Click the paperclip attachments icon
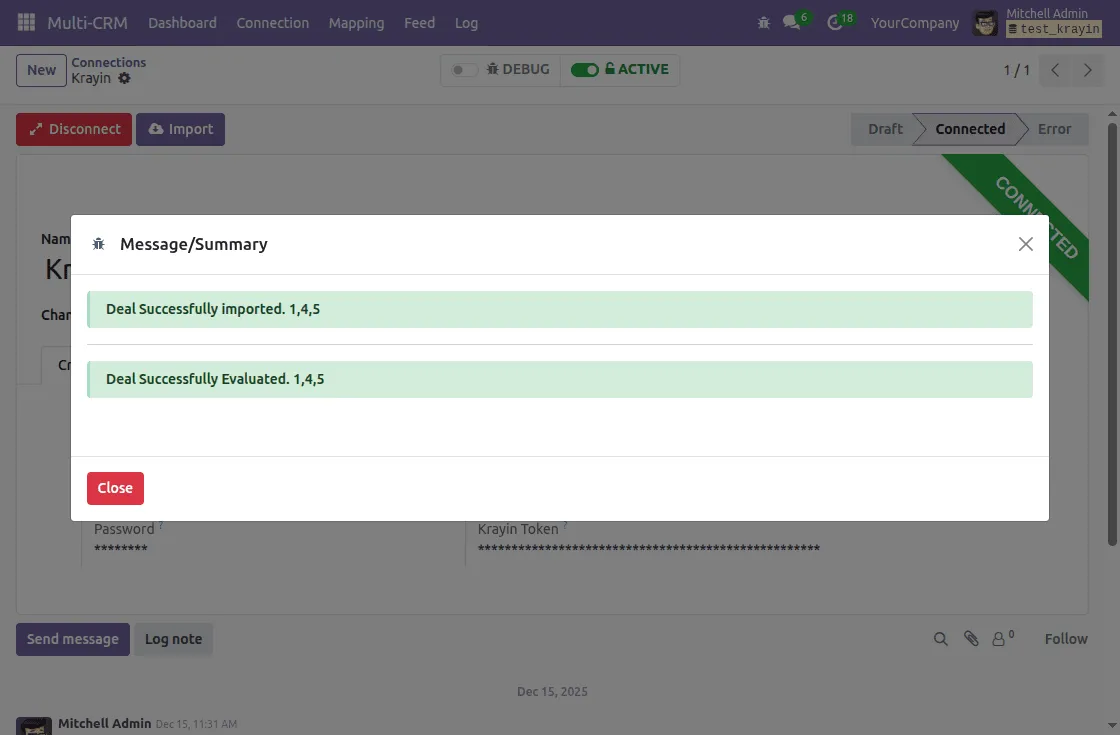The height and width of the screenshot is (735, 1120). (971, 639)
